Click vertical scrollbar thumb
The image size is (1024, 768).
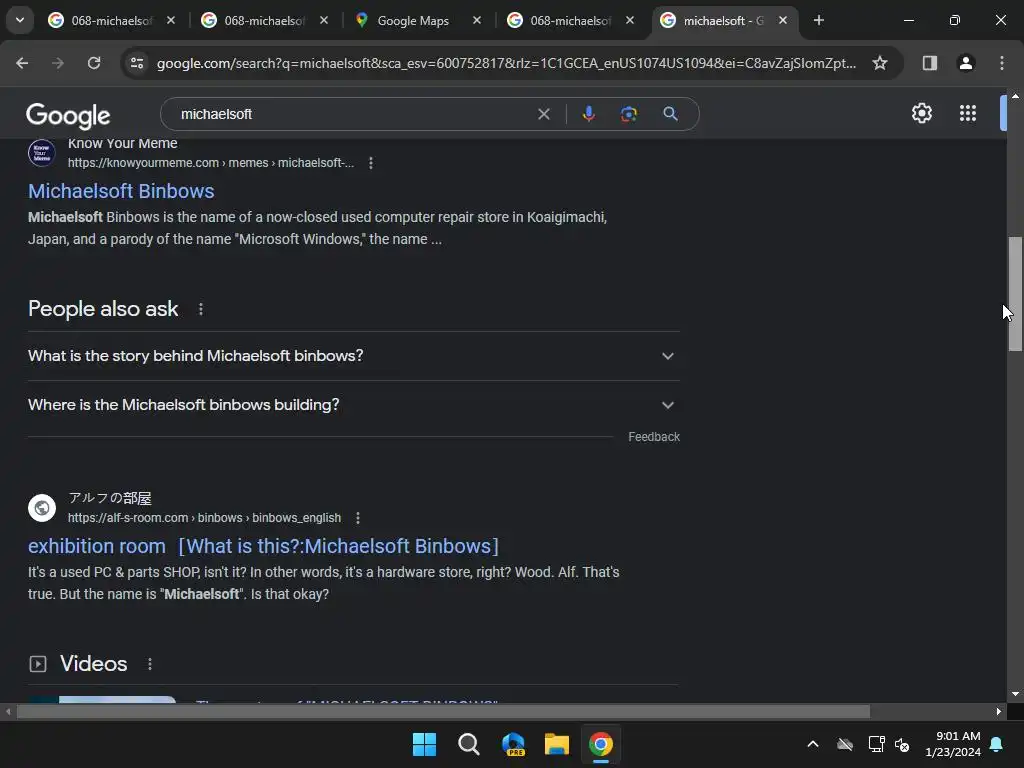pyautogui.click(x=1015, y=294)
